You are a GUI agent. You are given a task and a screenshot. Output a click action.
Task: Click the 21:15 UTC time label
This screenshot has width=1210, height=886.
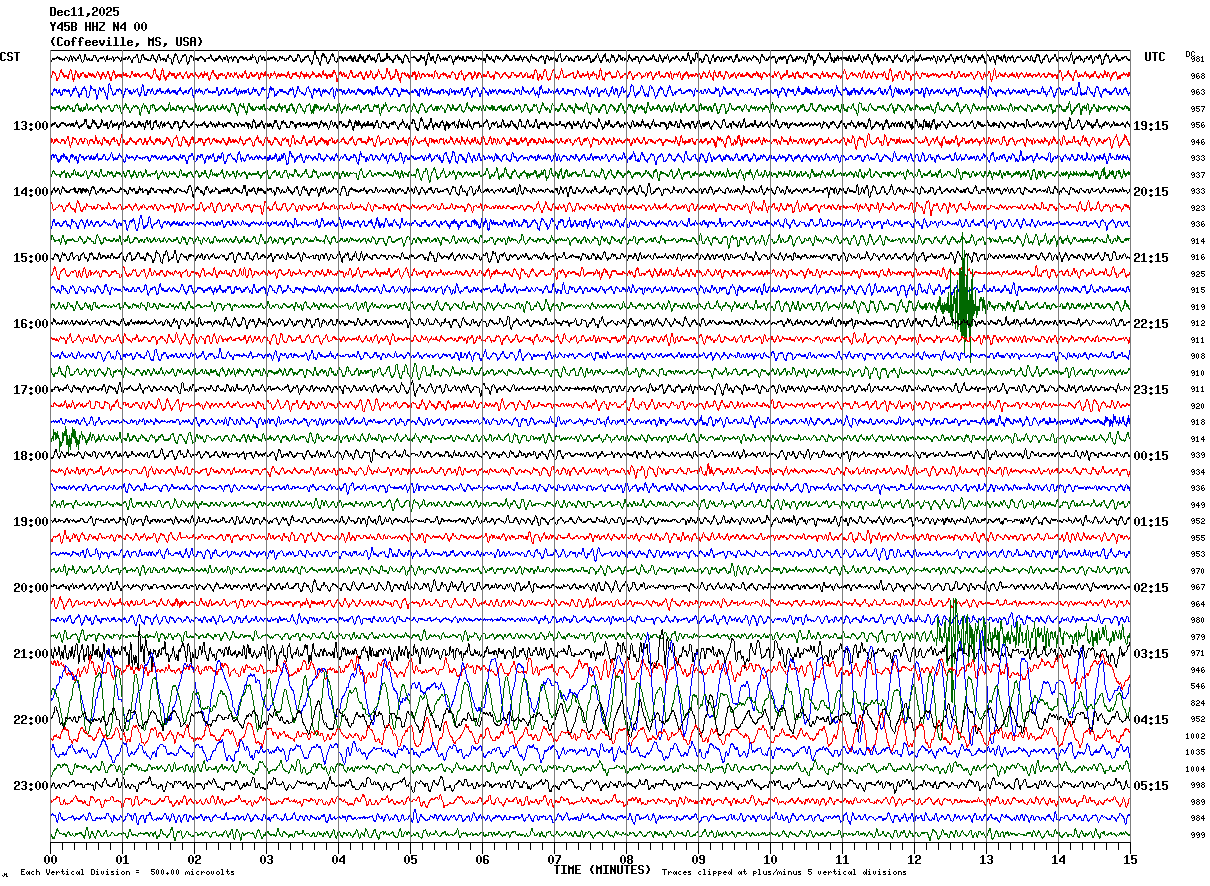click(1151, 258)
